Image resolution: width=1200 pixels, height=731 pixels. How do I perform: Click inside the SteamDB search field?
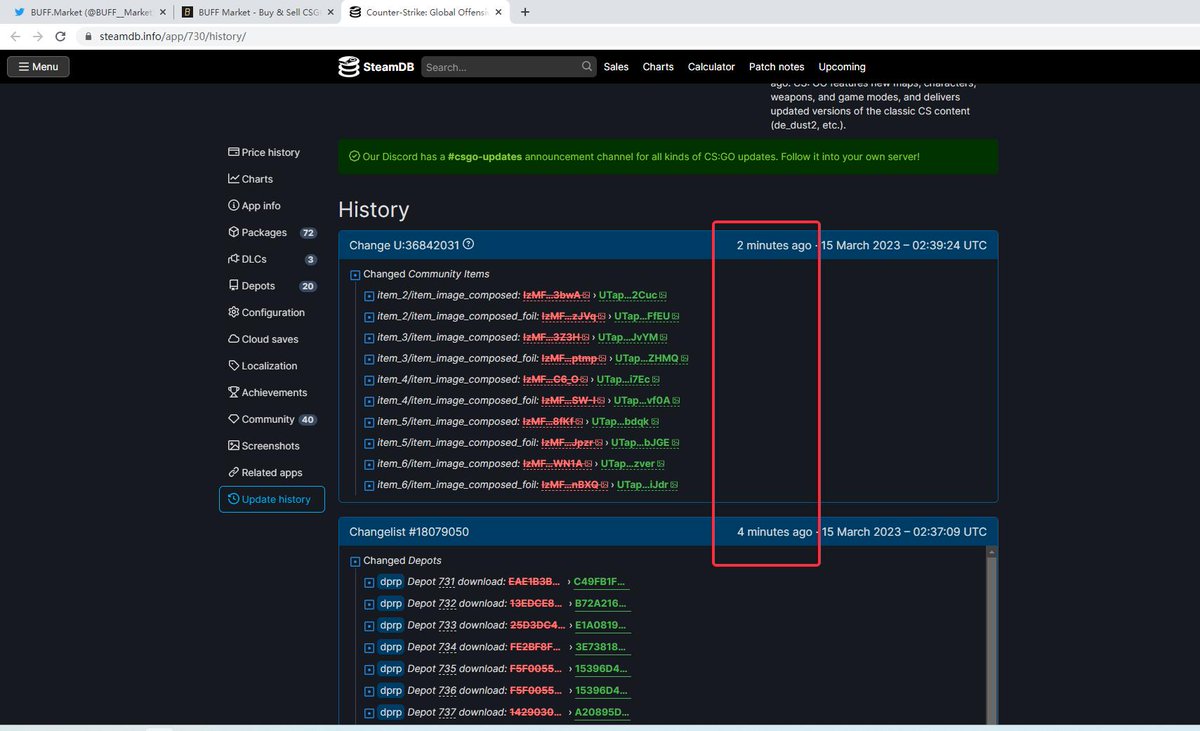(x=501, y=67)
